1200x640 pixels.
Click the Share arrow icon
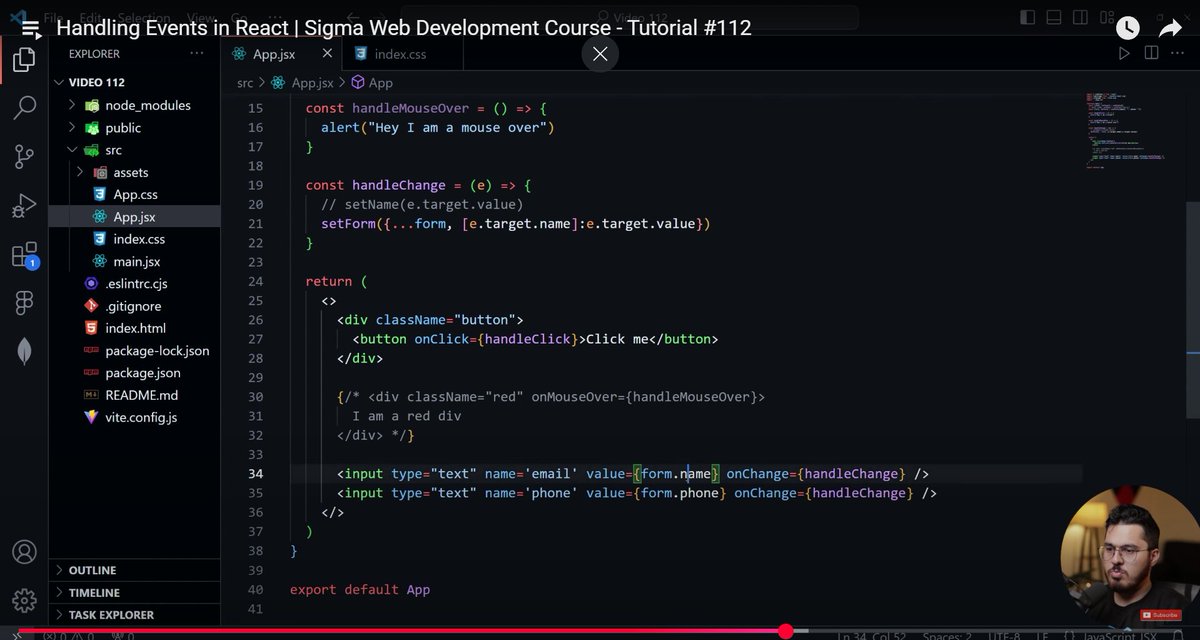(x=1171, y=28)
